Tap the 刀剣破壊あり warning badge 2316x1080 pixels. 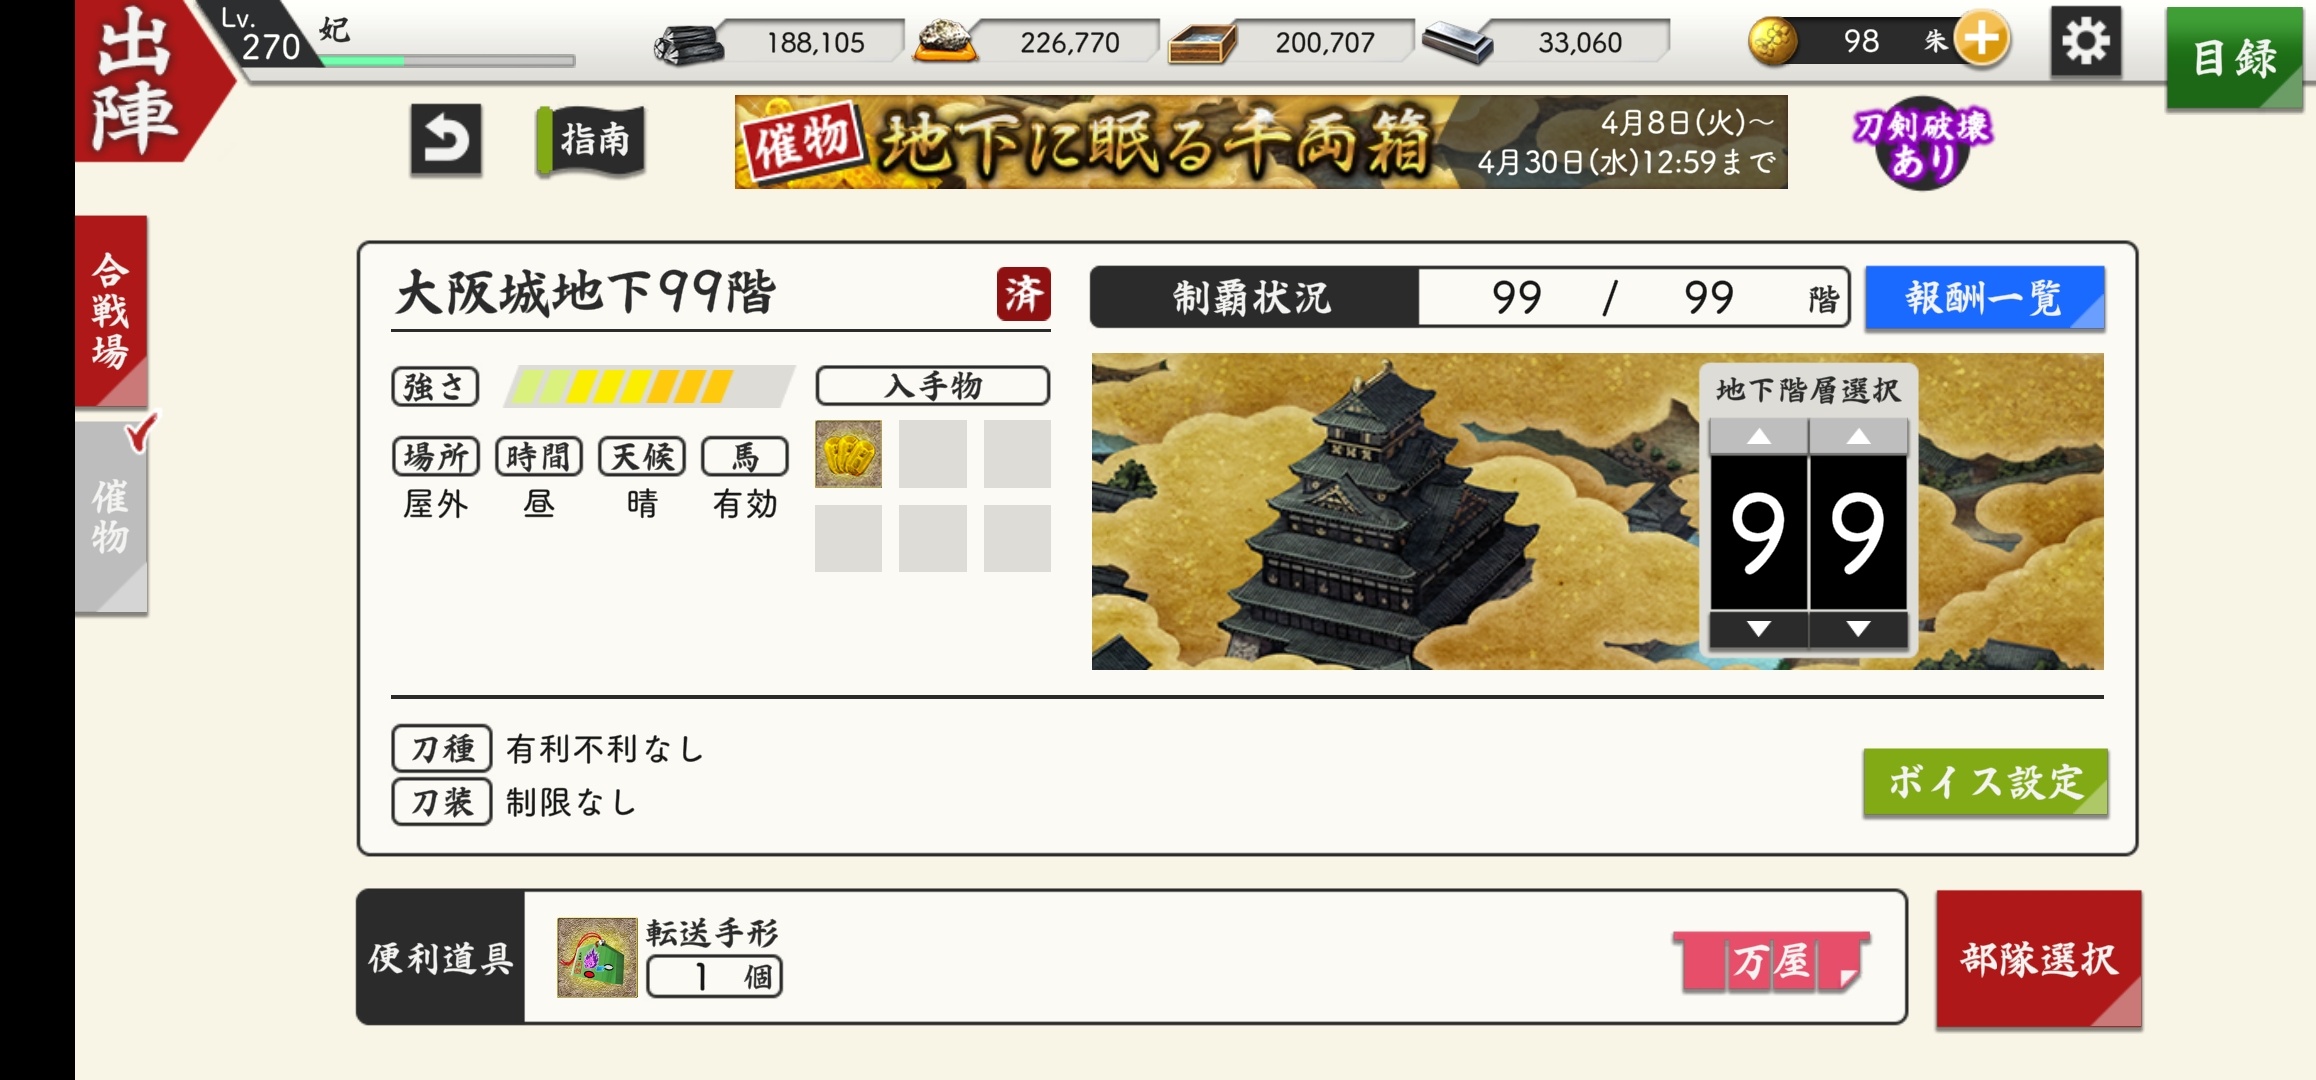pos(1921,143)
